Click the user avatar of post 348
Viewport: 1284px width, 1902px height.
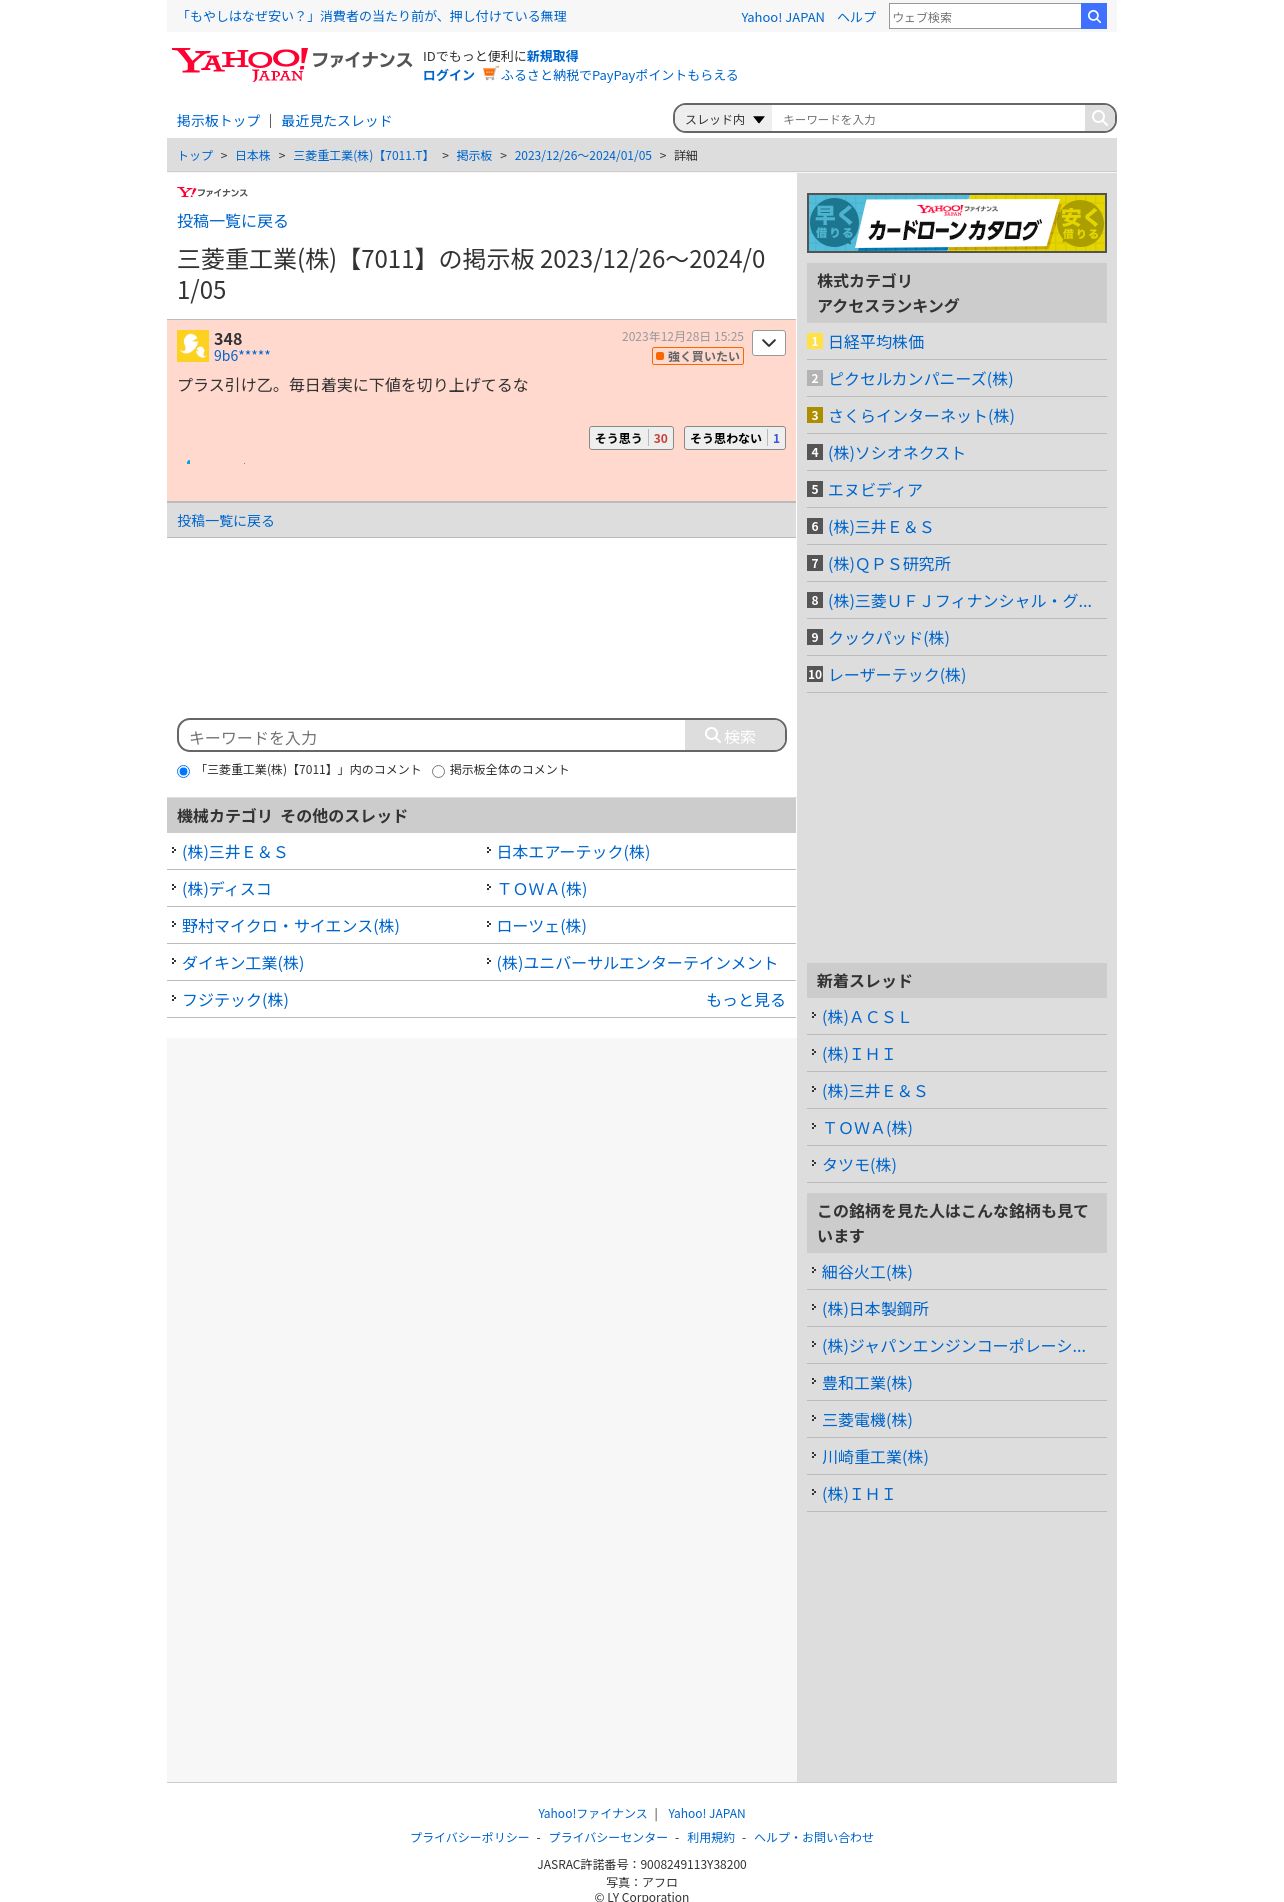tap(192, 346)
